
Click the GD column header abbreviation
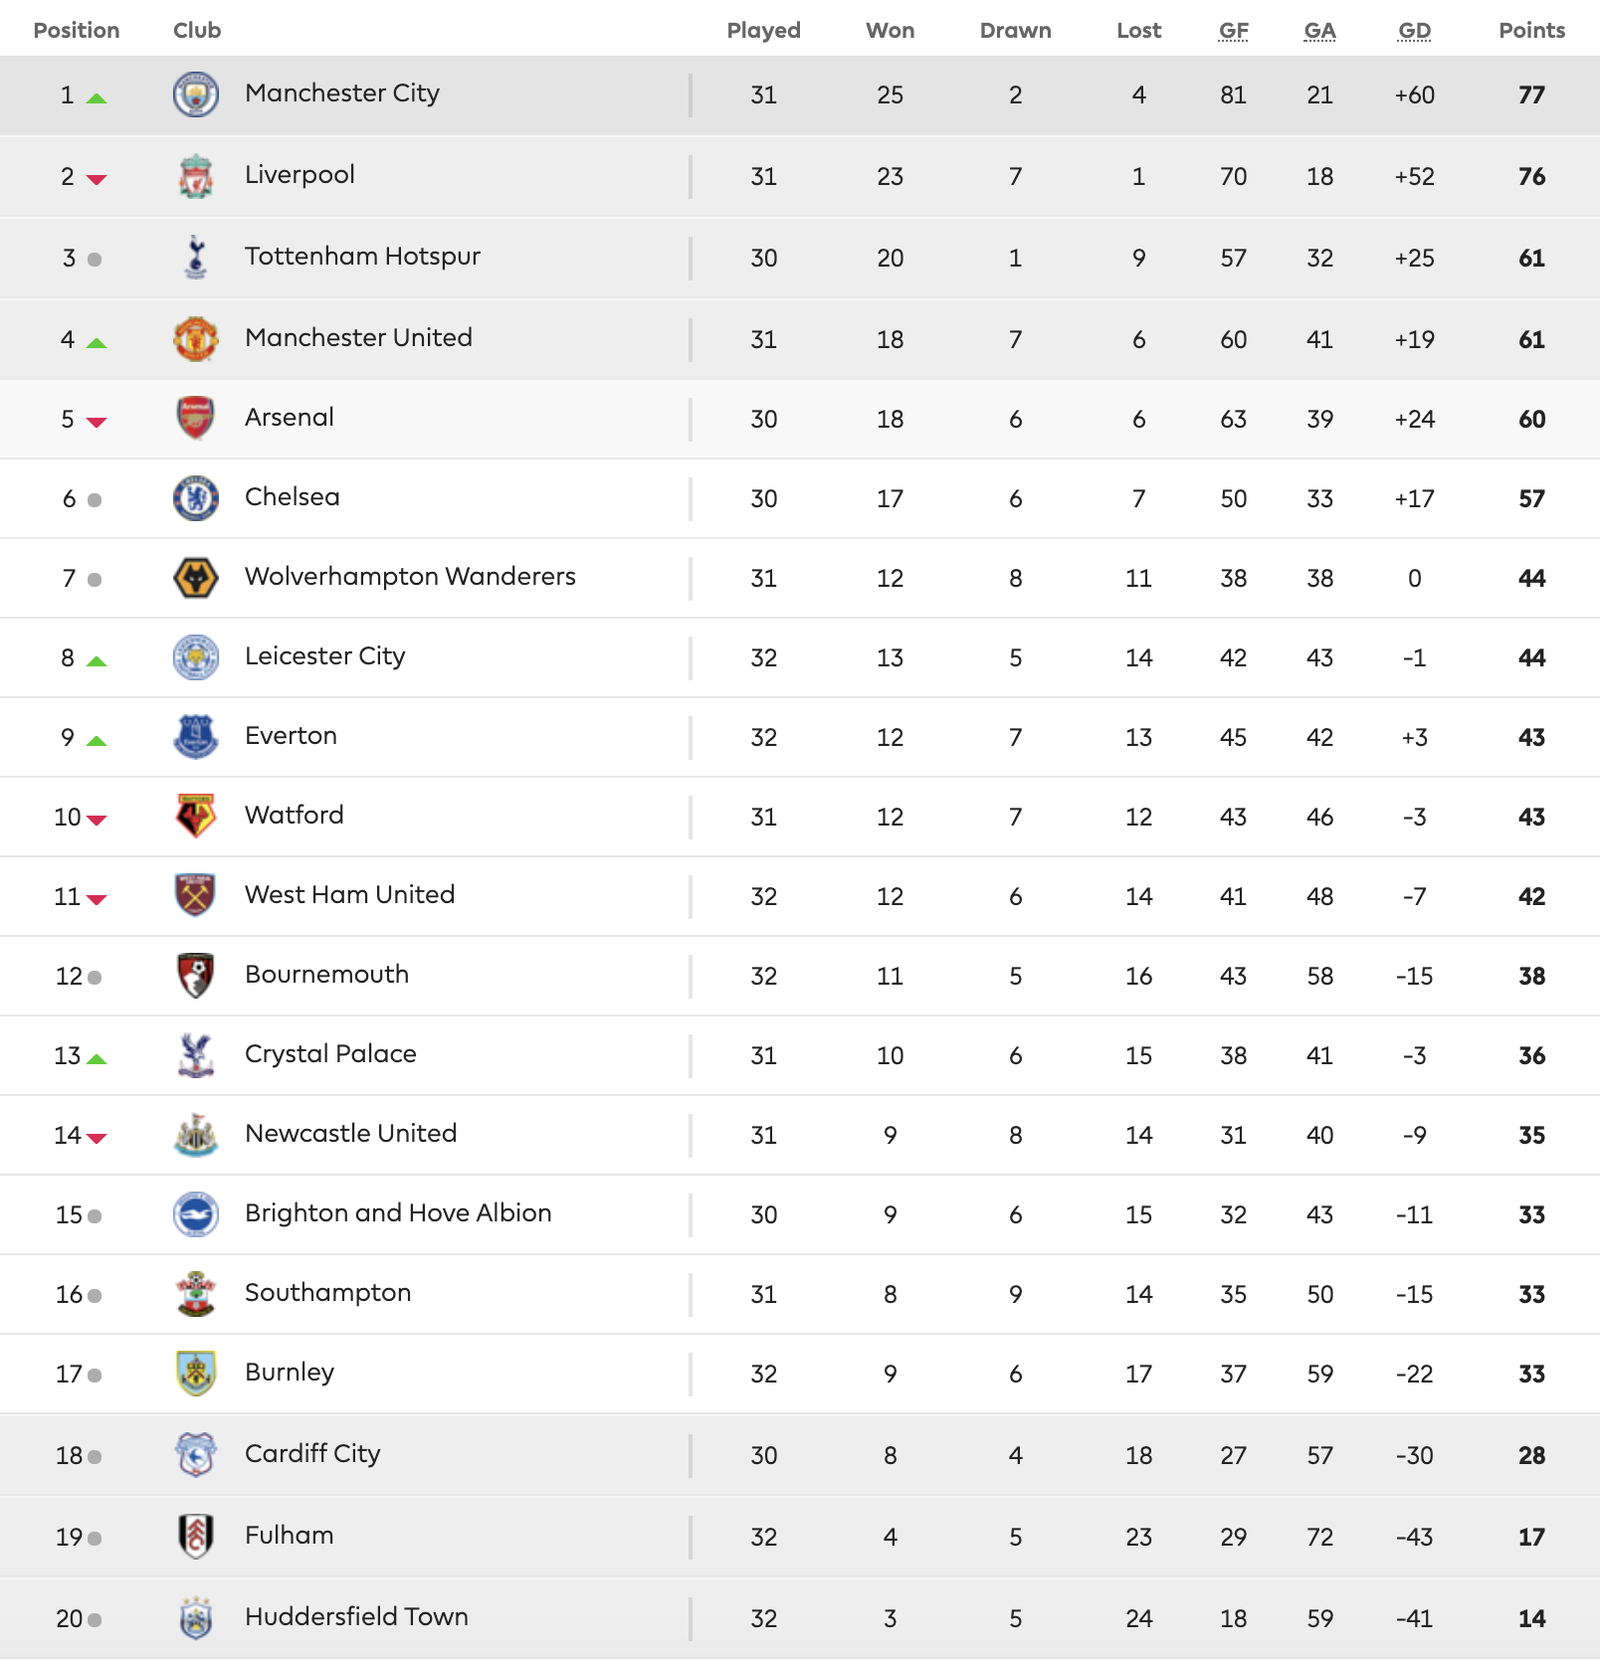(1414, 31)
